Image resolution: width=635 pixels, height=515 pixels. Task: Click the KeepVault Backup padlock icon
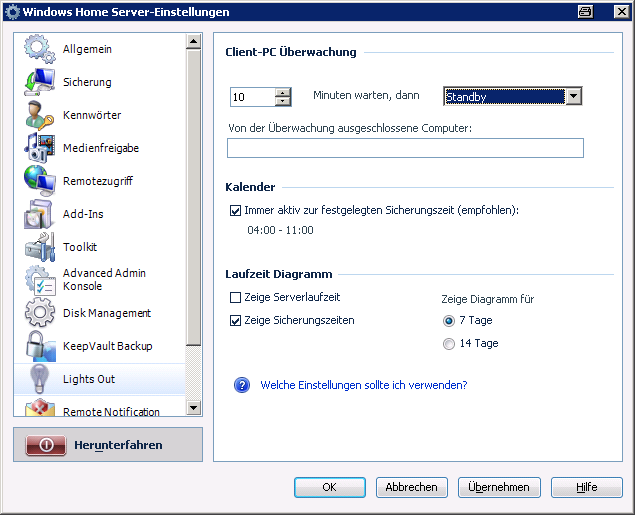[40, 346]
